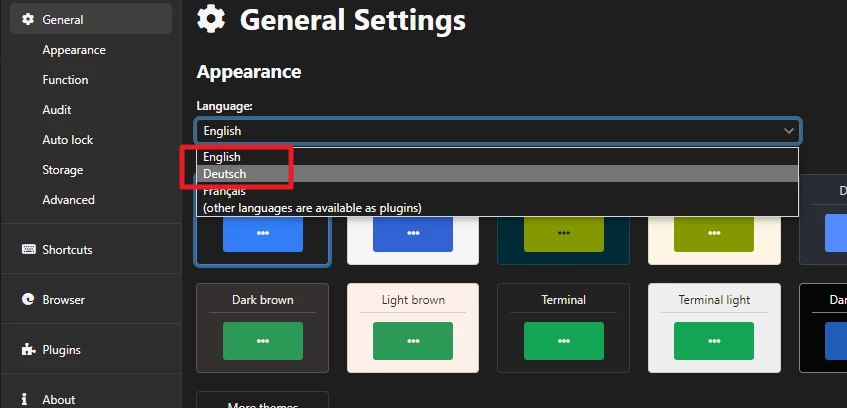
Task: Click the More themes button
Action: click(x=263, y=402)
